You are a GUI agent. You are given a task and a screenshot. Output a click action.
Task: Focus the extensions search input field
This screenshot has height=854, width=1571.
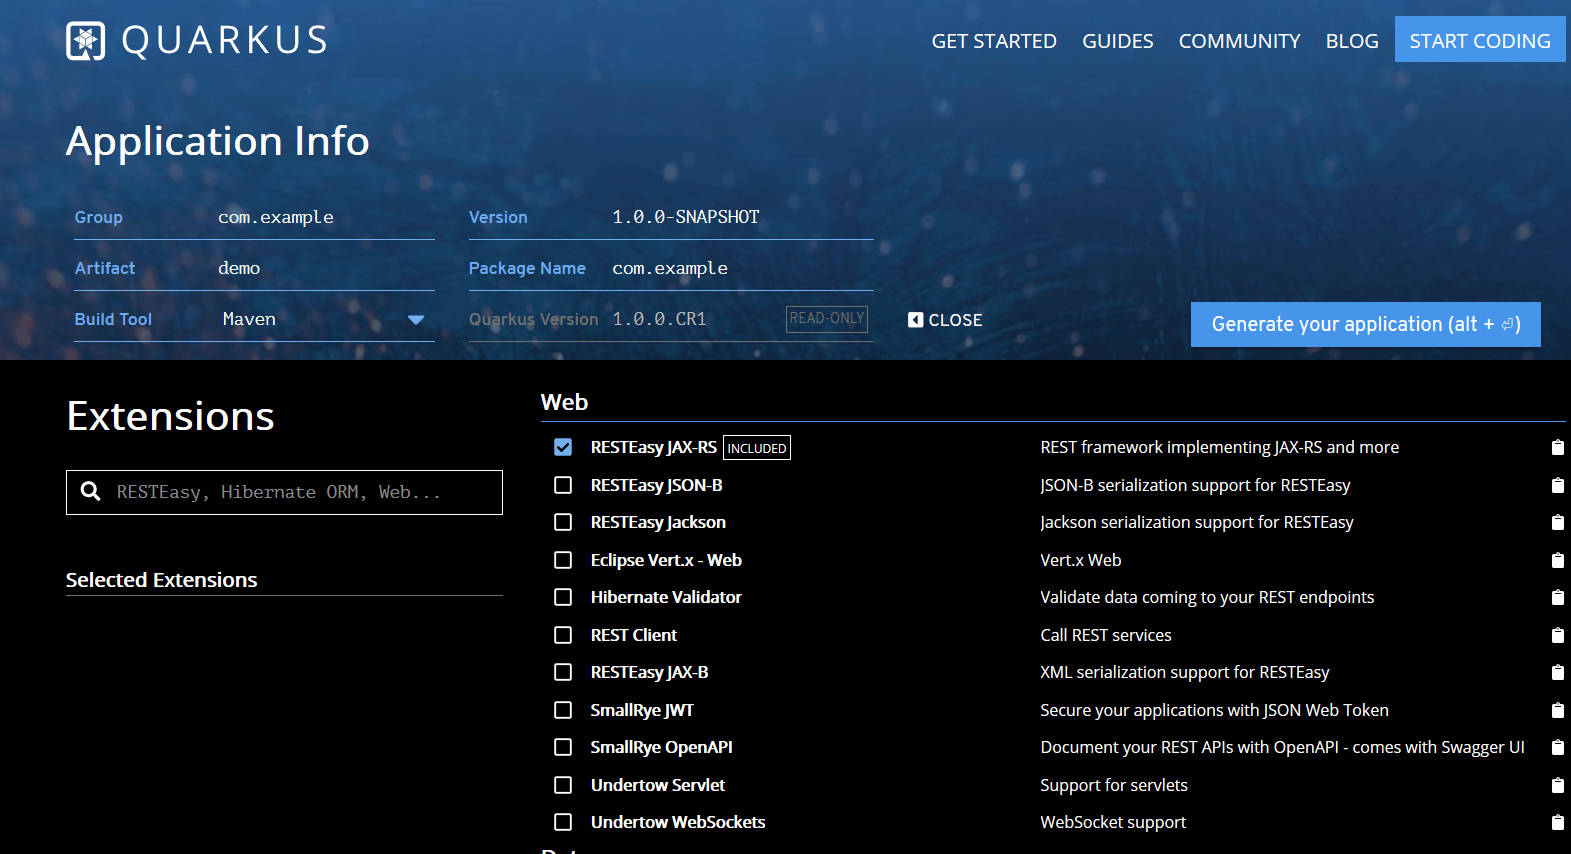(x=300, y=492)
